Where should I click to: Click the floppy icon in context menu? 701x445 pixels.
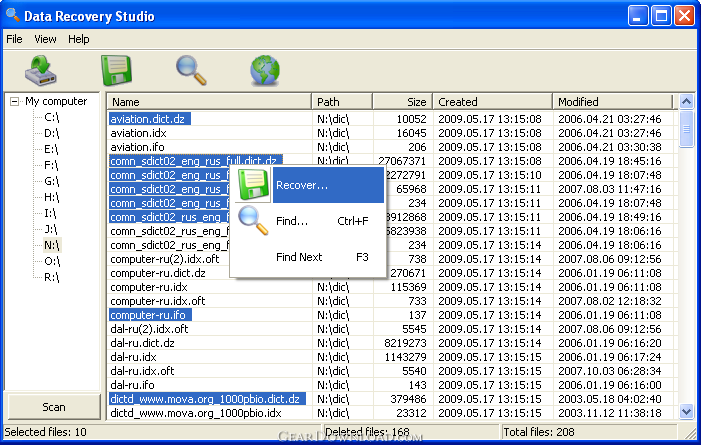253,185
